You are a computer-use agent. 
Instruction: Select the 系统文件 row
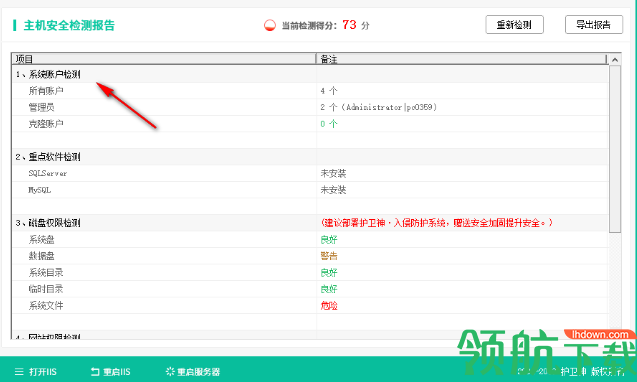[310, 306]
